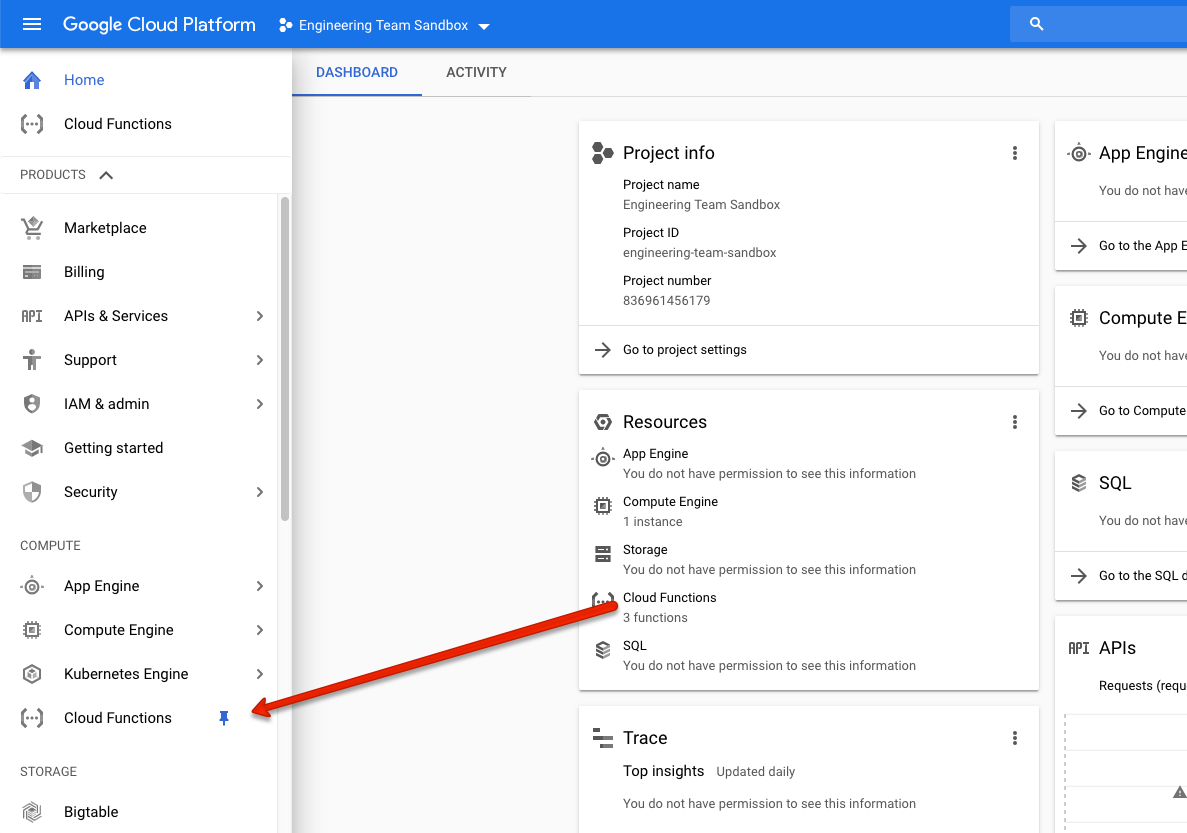This screenshot has height=833, width=1187.
Task: Click Go to the App Engine link
Action: tap(1142, 245)
